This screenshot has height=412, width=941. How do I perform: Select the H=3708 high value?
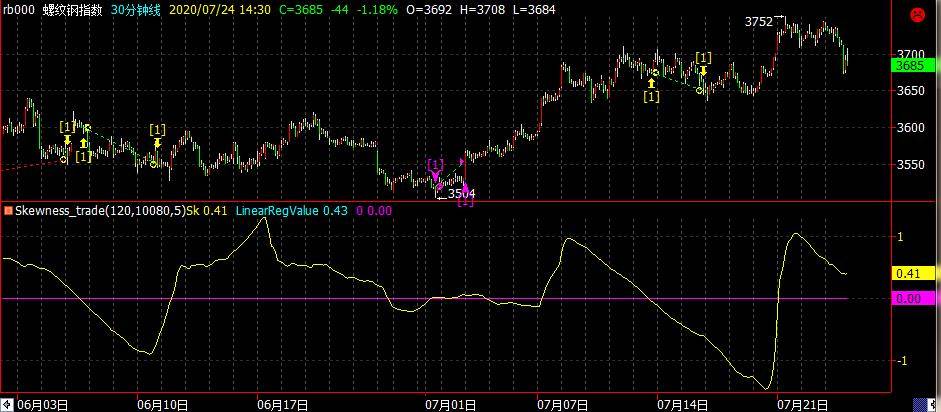click(481, 10)
